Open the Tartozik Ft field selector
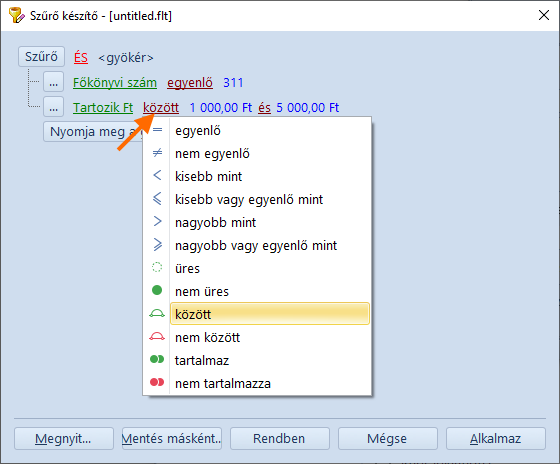560x464 pixels. (x=103, y=108)
